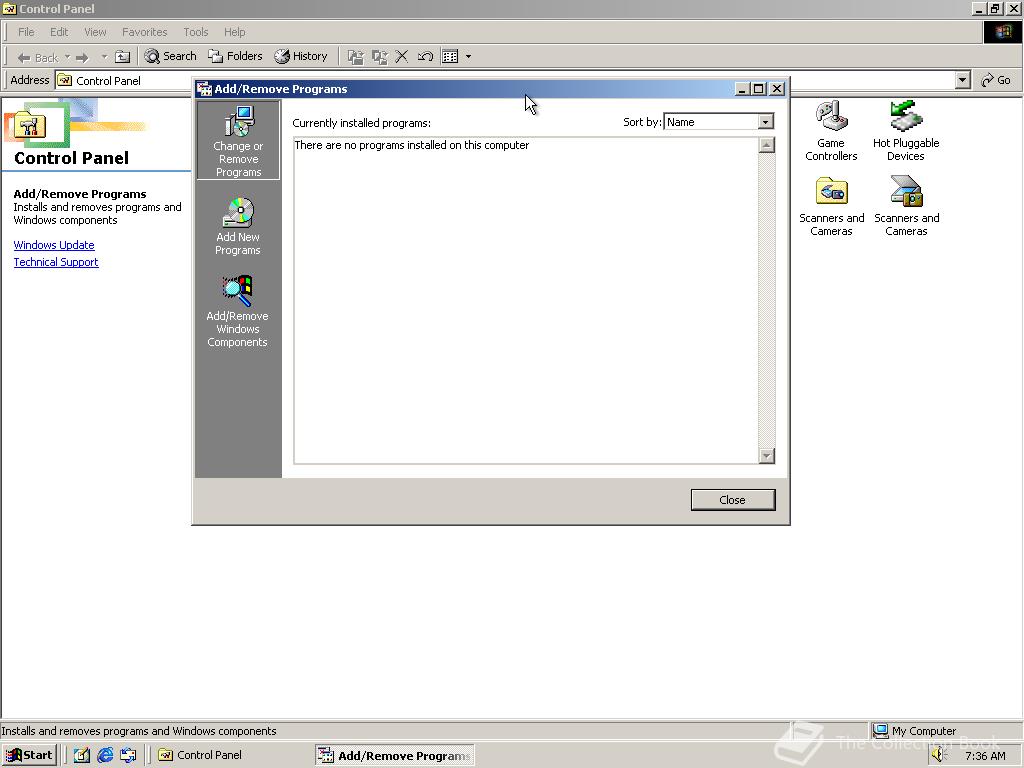Toggle the Folders pane button

tap(235, 56)
